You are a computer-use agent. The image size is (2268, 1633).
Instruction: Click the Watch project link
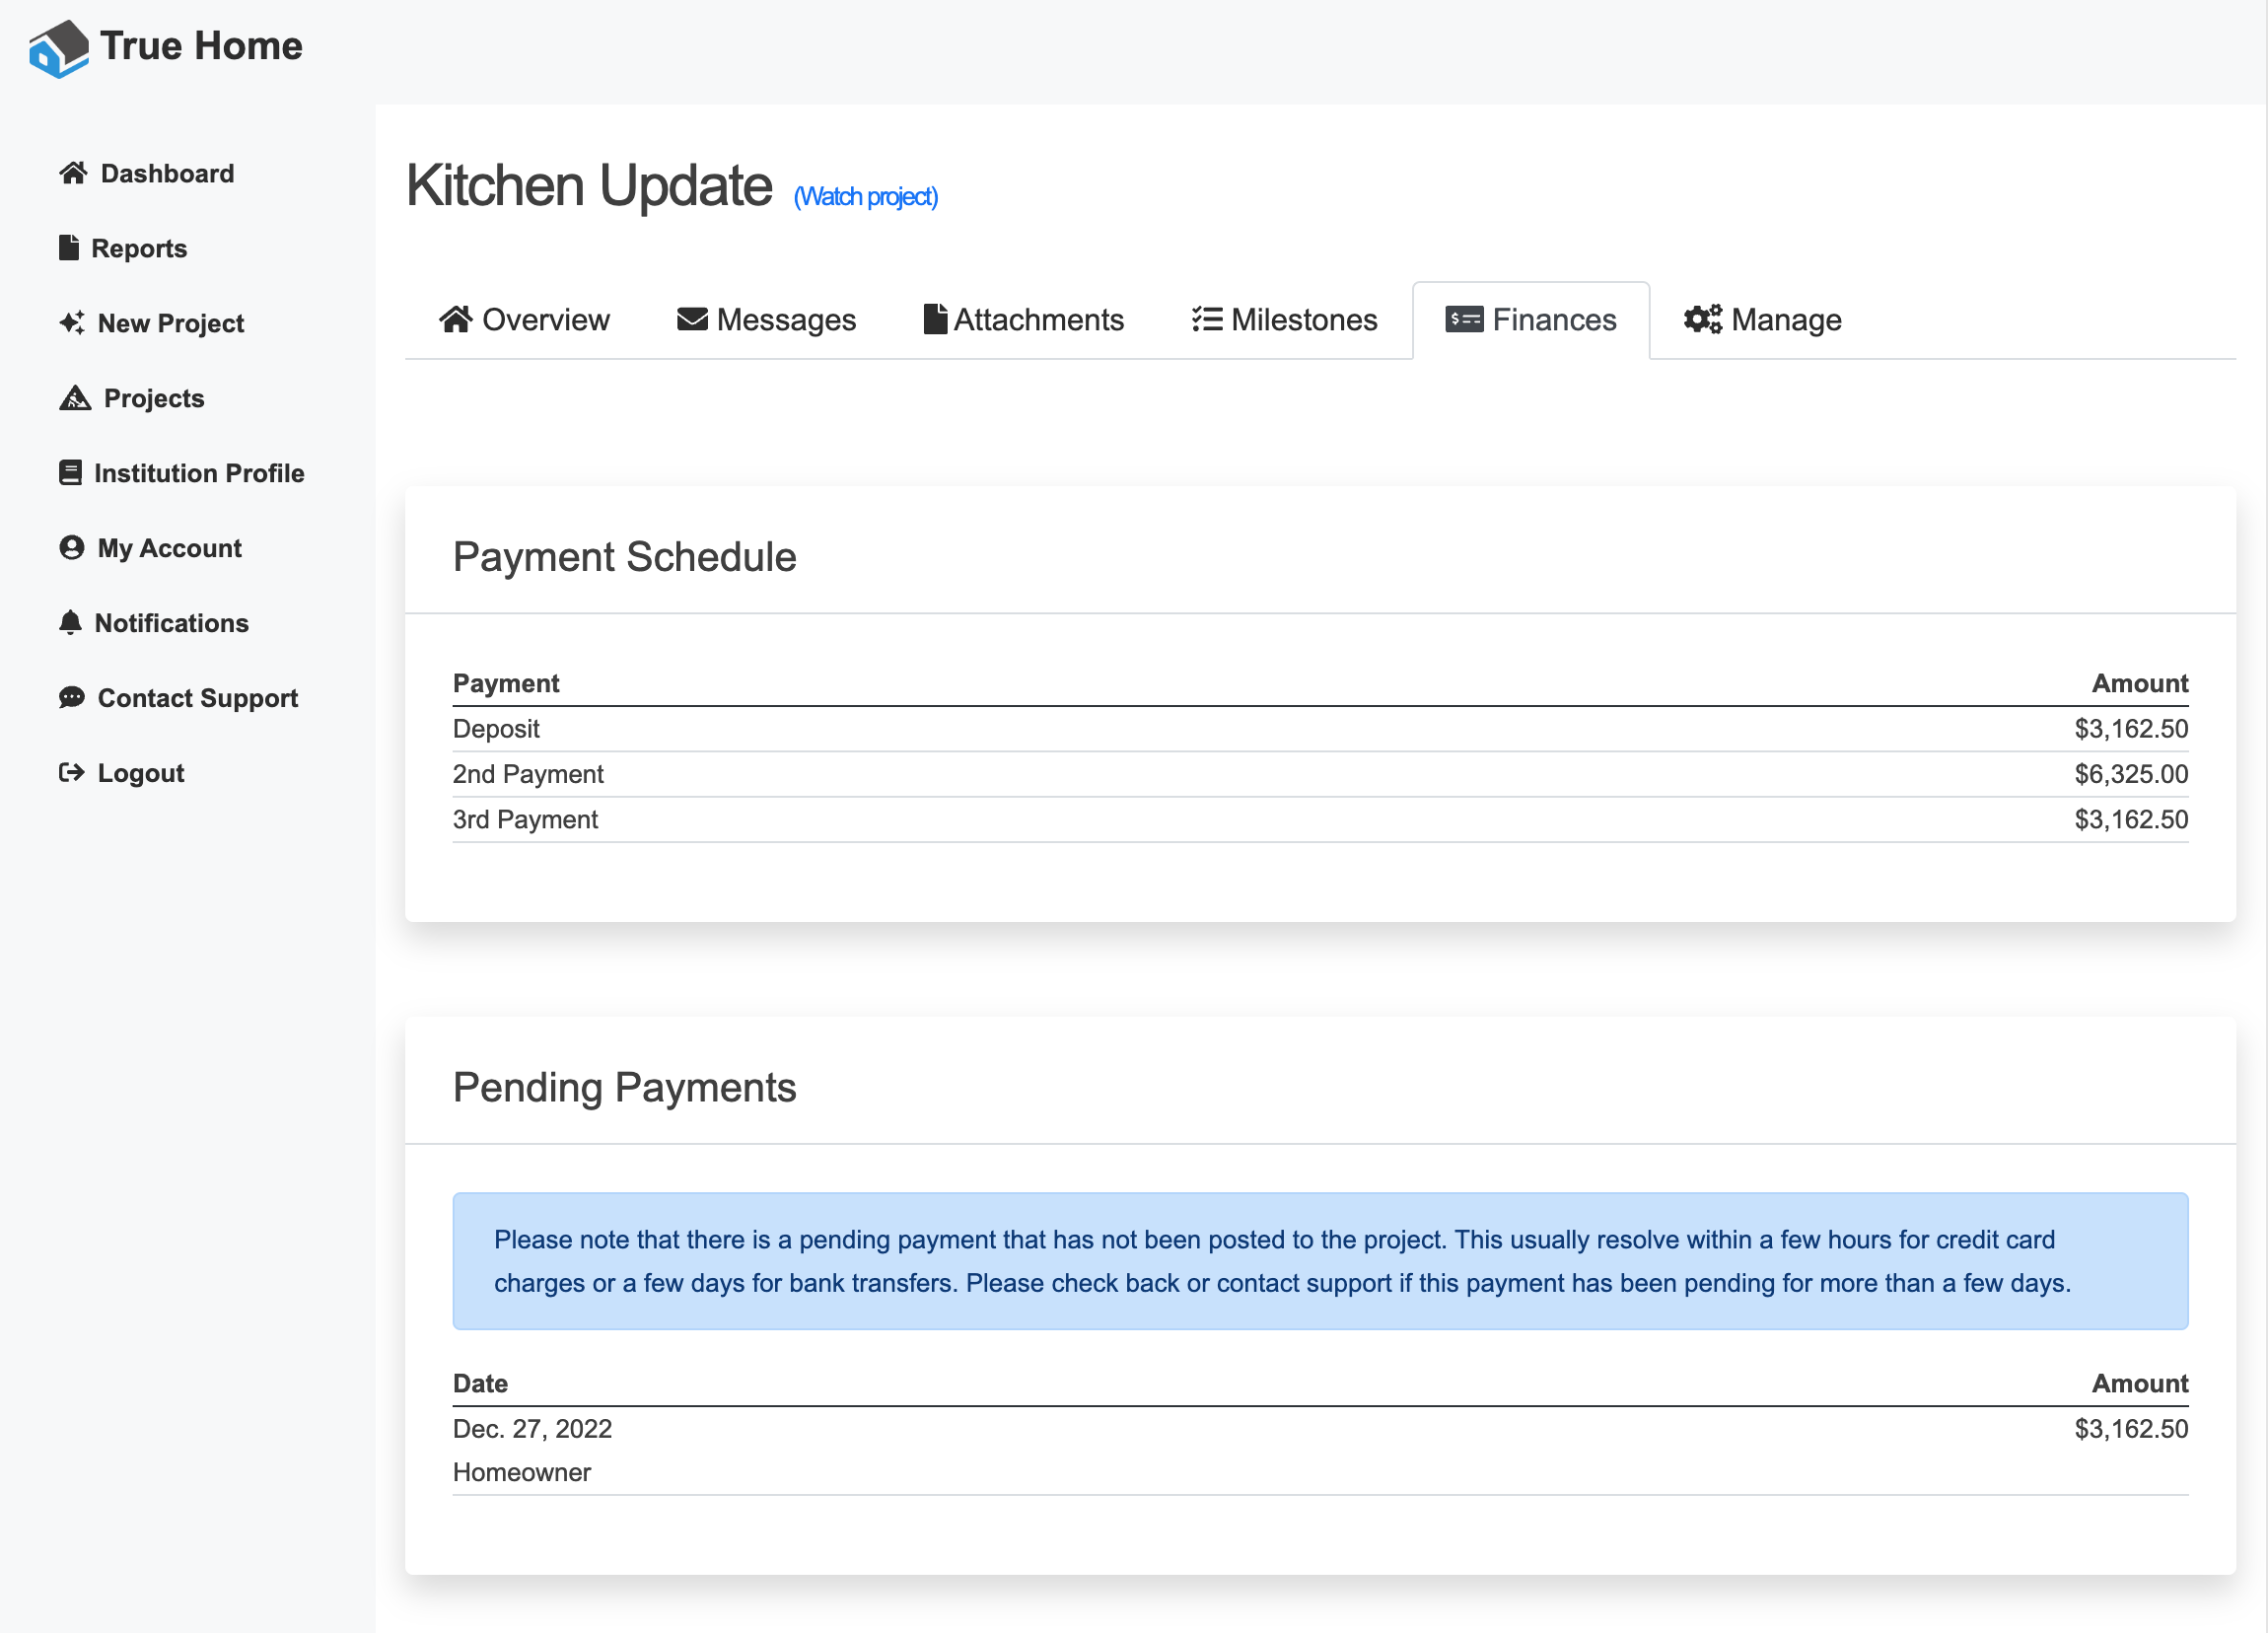(865, 197)
